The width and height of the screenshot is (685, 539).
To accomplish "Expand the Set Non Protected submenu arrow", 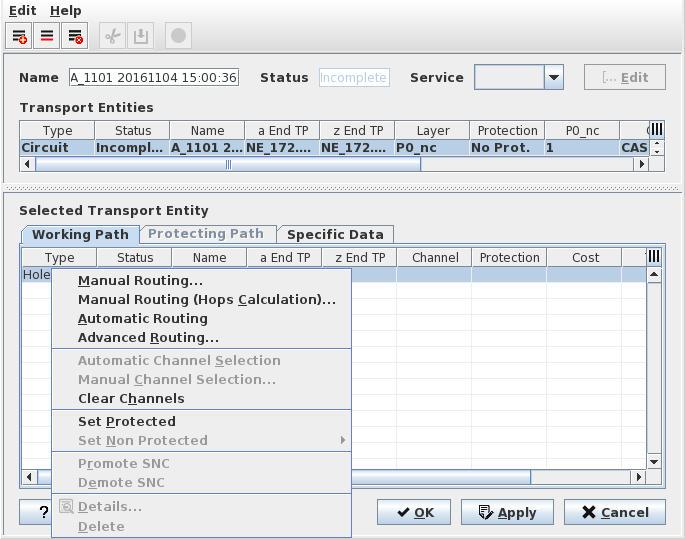I will click(x=342, y=440).
